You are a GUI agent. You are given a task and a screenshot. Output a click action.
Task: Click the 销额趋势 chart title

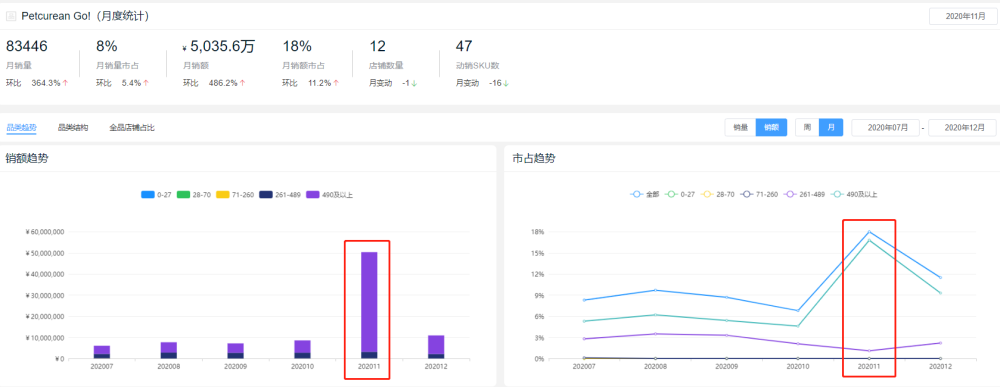[x=27, y=159]
